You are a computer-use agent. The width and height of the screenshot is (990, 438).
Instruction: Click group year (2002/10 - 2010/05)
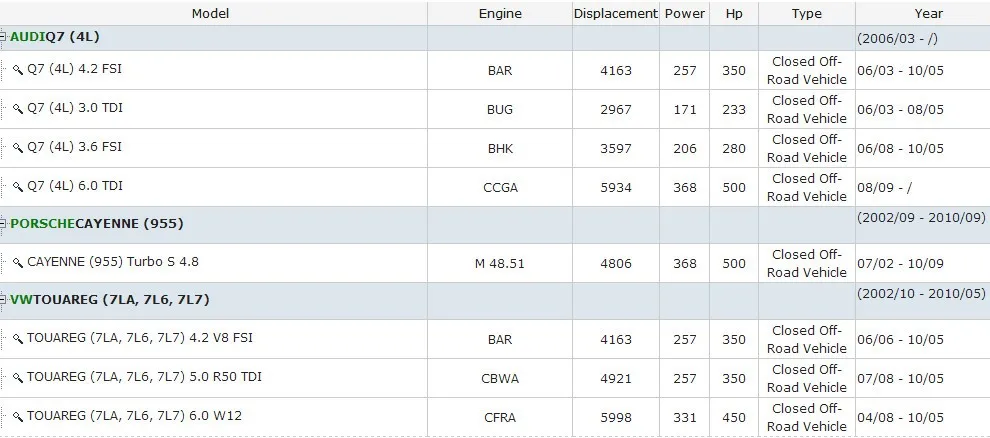(x=921, y=293)
